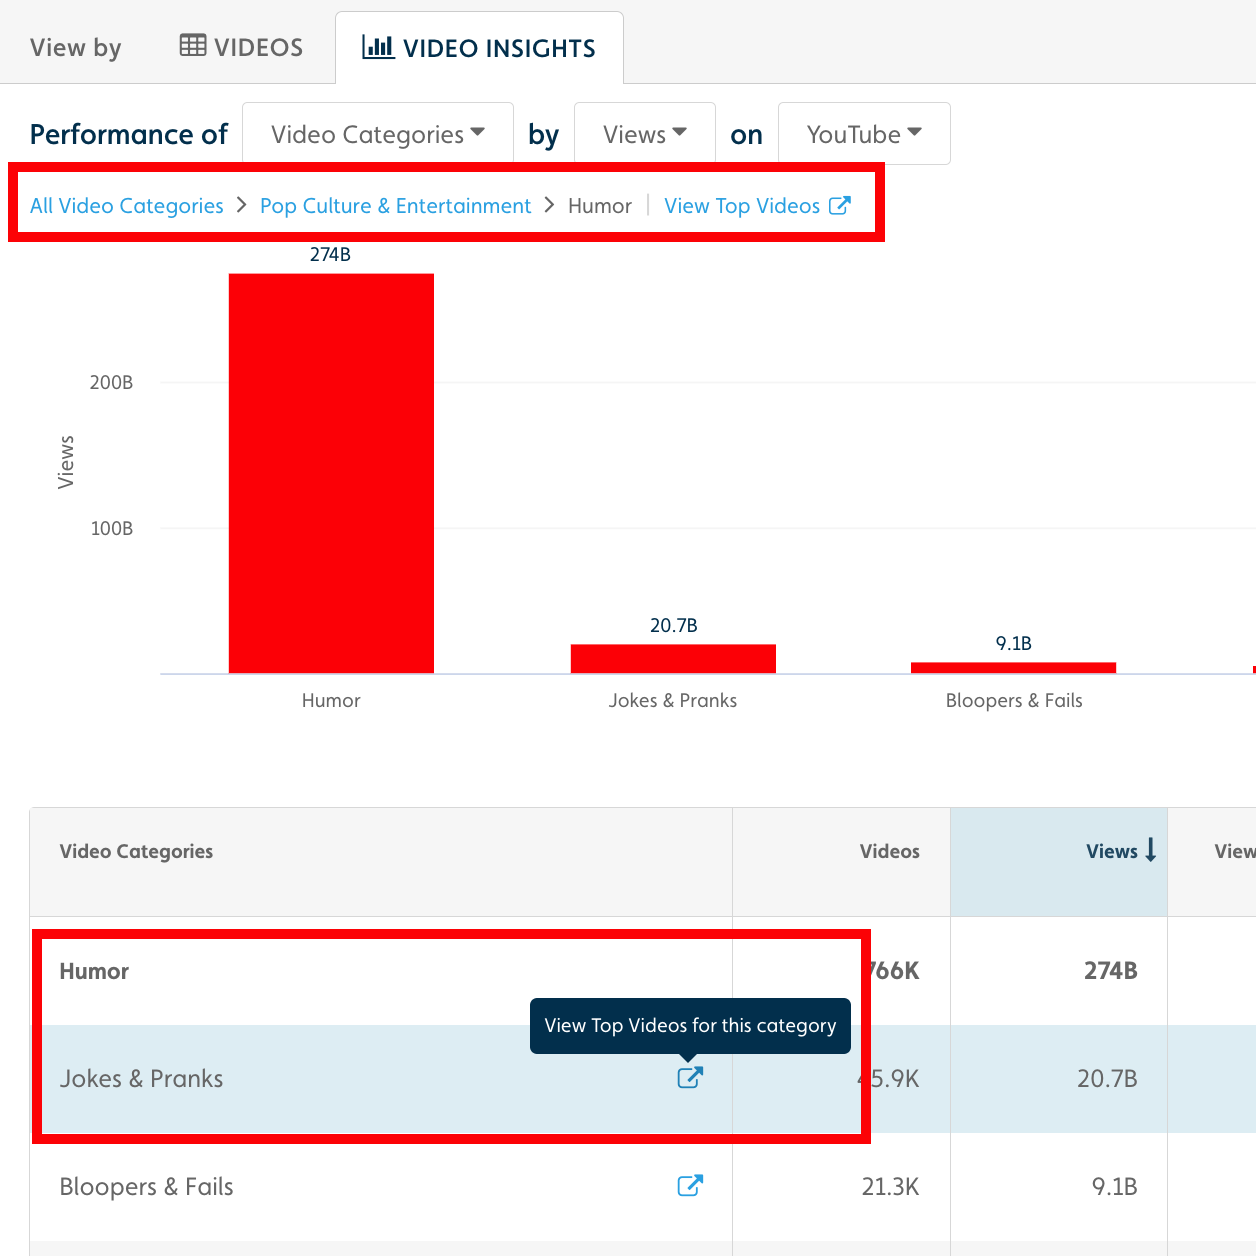Open top videos icon for Jokes & Pranks
The image size is (1256, 1256).
690,1077
